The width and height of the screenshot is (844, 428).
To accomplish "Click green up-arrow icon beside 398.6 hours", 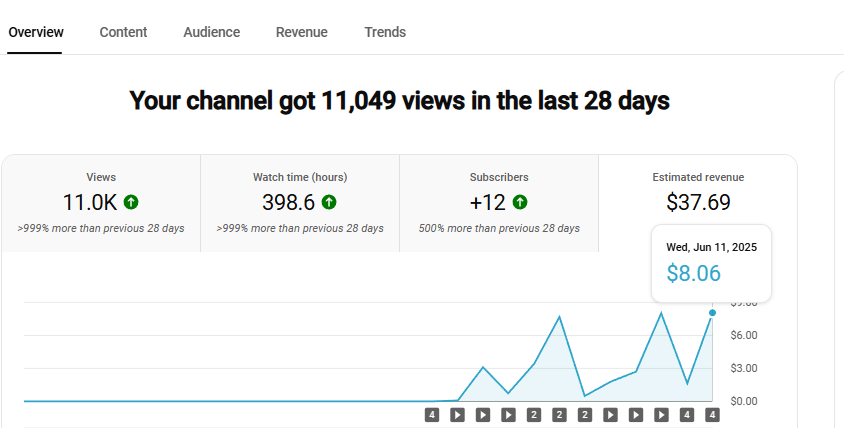I will 329,202.
